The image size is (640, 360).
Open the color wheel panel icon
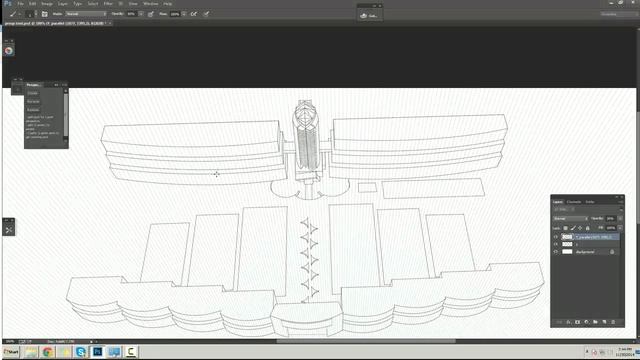pos(9,51)
